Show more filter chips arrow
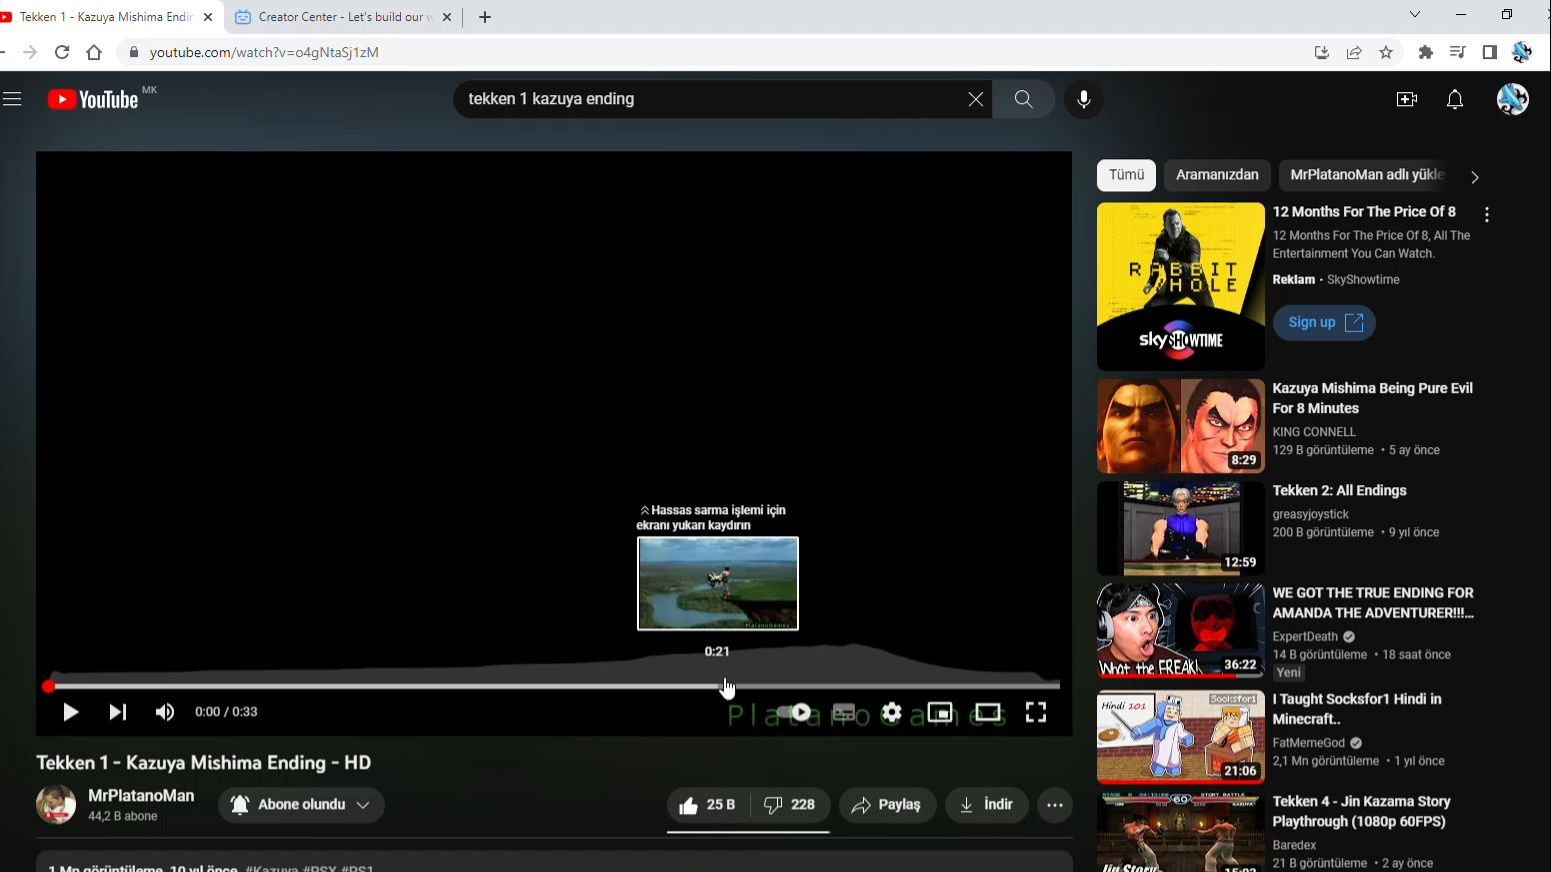This screenshot has height=872, width=1551. click(x=1475, y=177)
